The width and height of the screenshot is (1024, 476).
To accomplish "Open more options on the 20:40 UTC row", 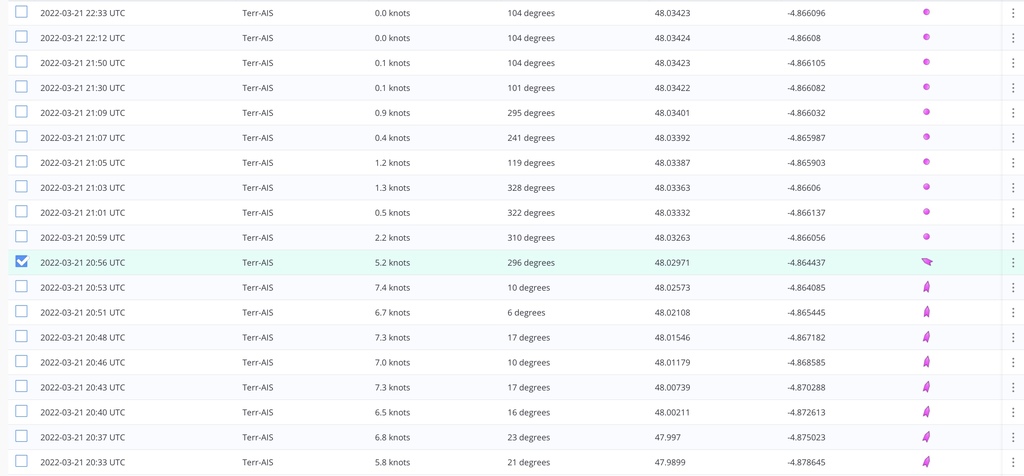I will 1013,412.
